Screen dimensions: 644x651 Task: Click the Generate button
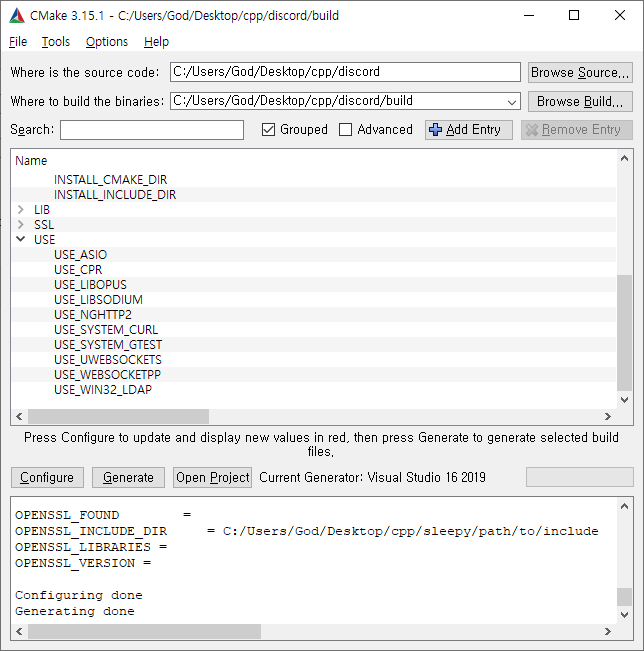point(128,477)
